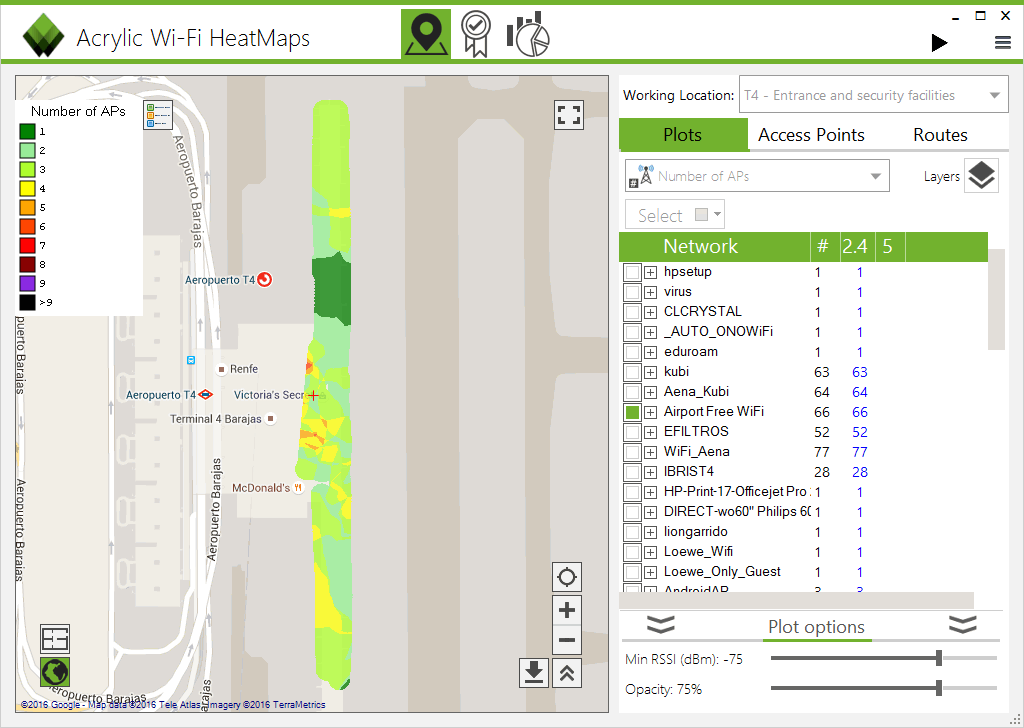Image resolution: width=1024 pixels, height=728 pixels.
Task: Expand the Loewe_Only_Guest network row
Action: tap(650, 573)
